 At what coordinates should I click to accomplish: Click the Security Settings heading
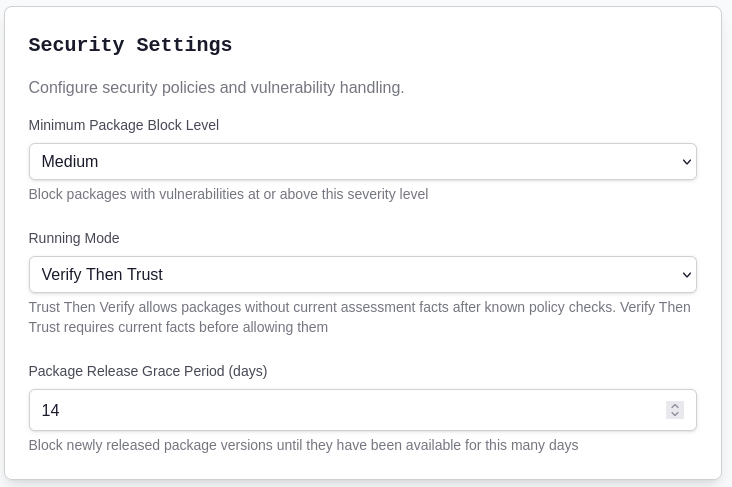pos(130,45)
